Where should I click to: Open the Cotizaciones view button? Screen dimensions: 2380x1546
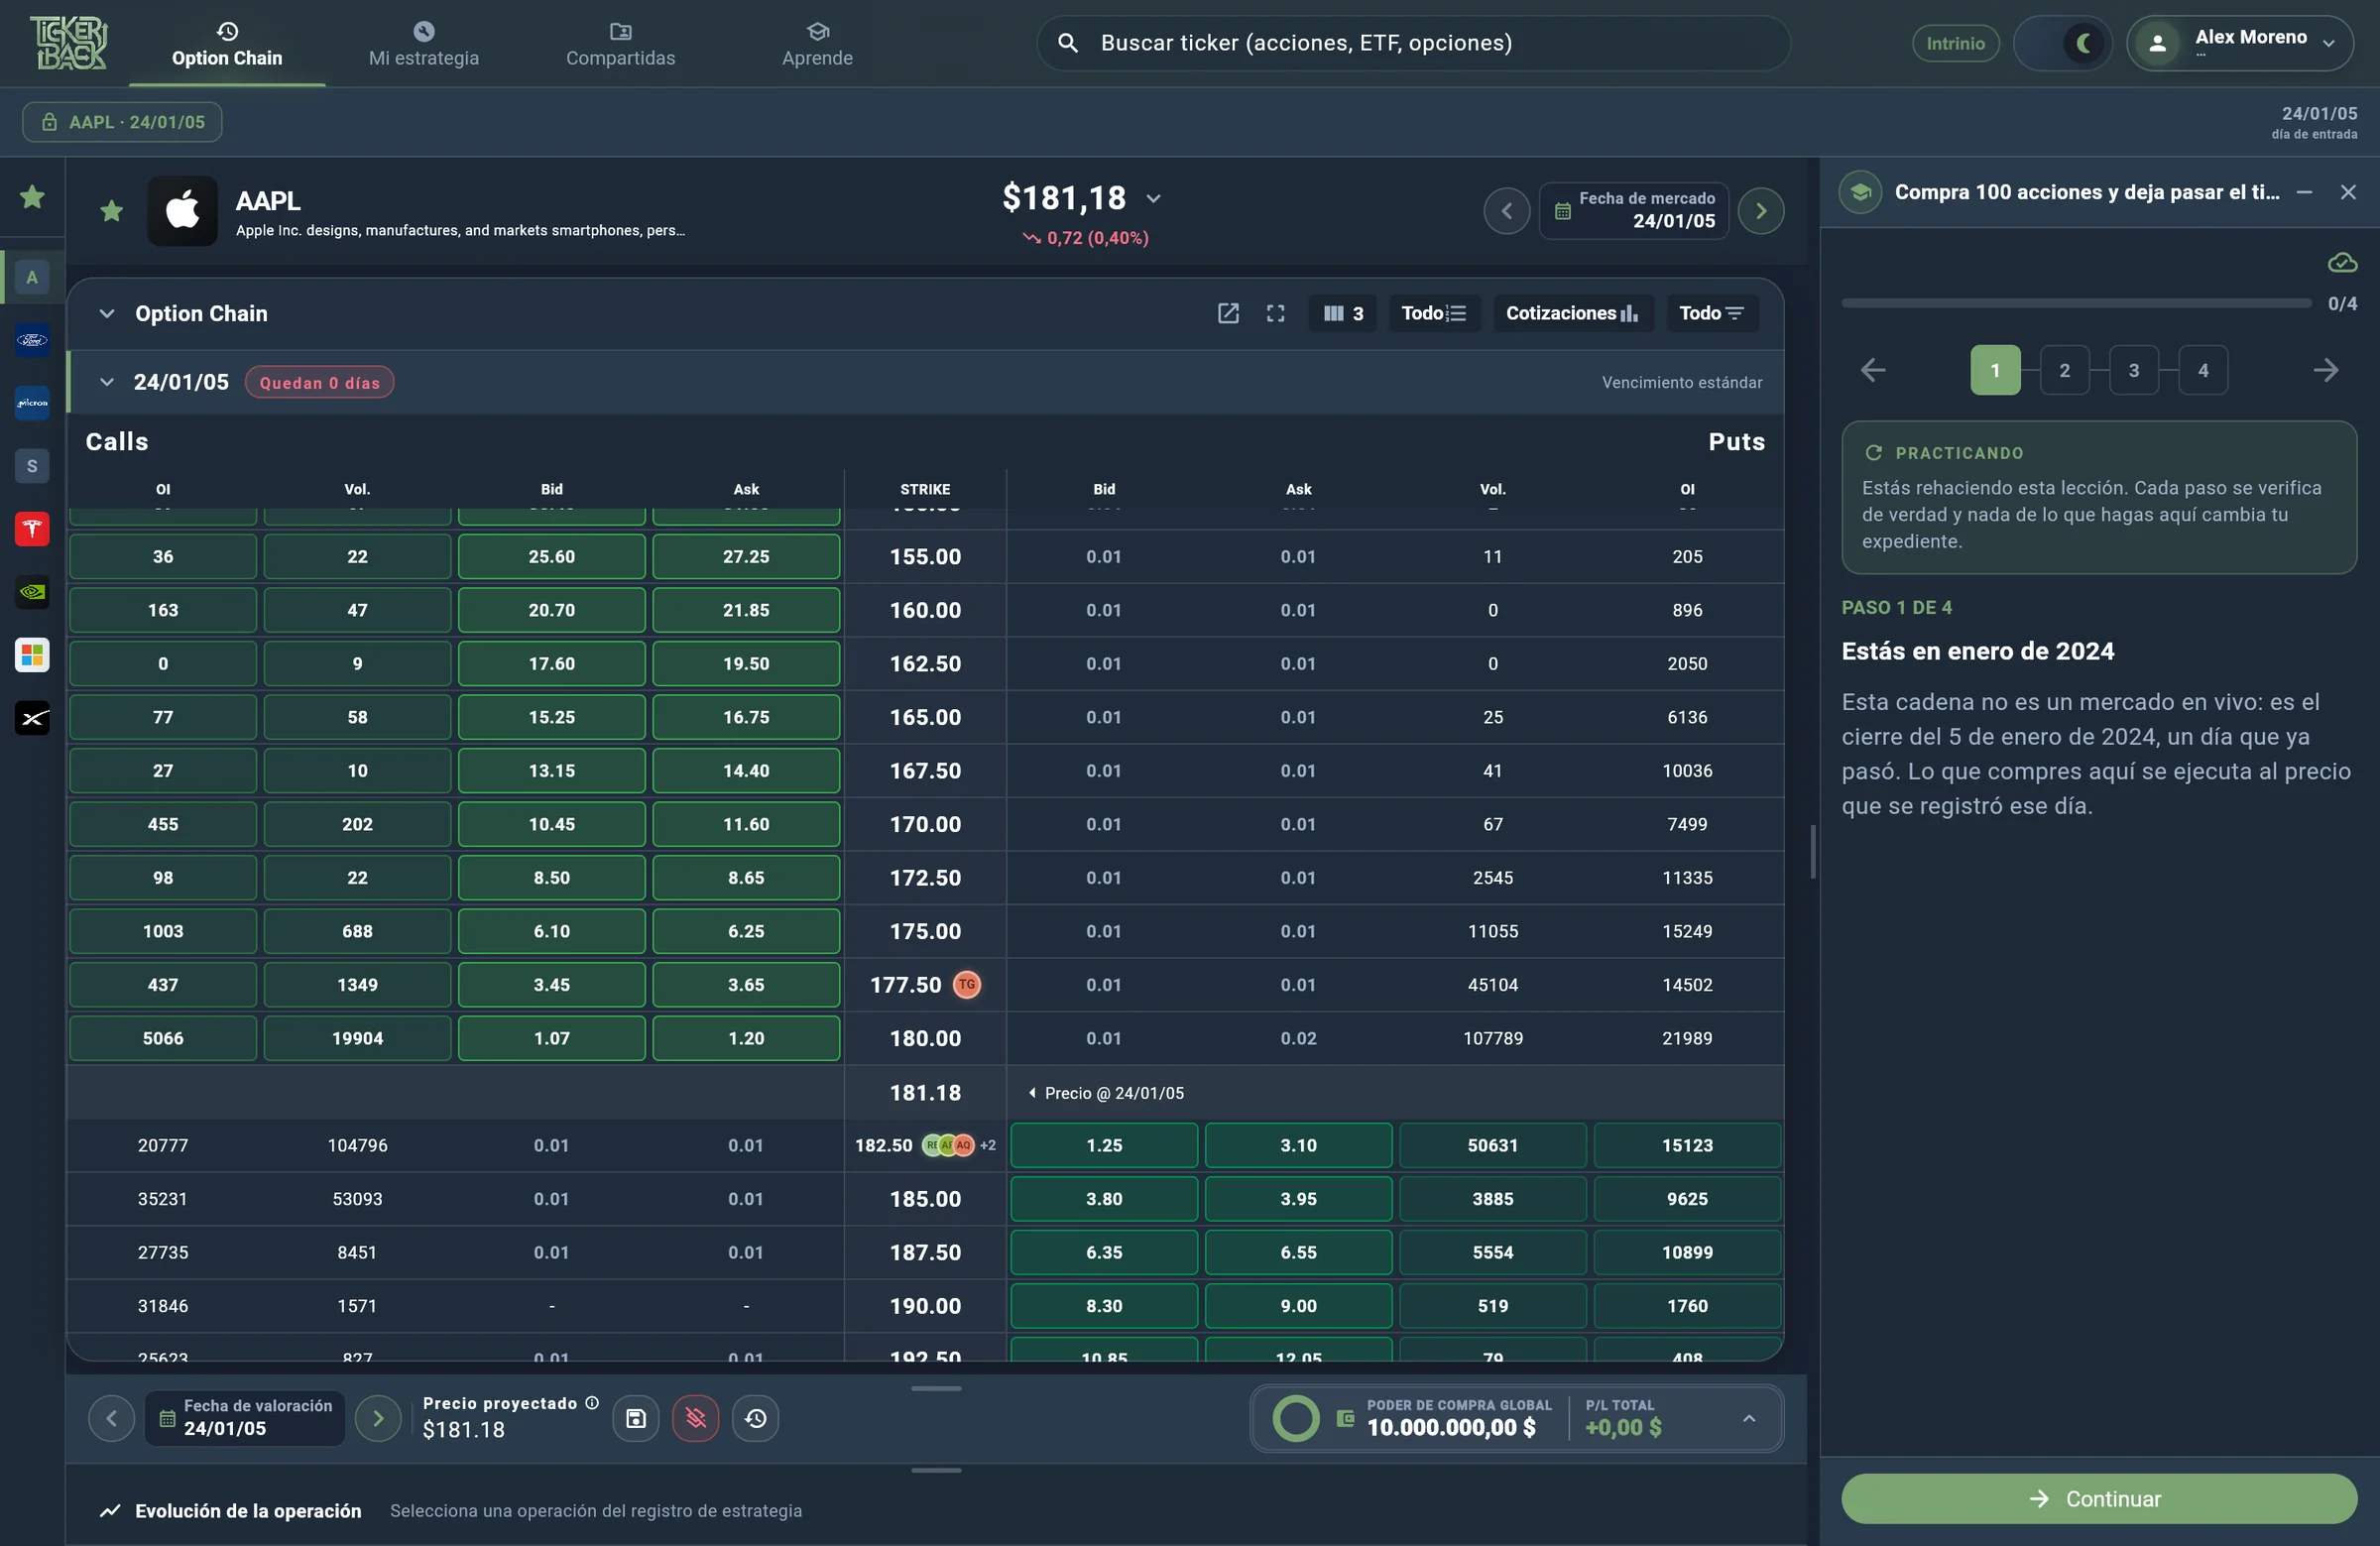(x=1572, y=313)
